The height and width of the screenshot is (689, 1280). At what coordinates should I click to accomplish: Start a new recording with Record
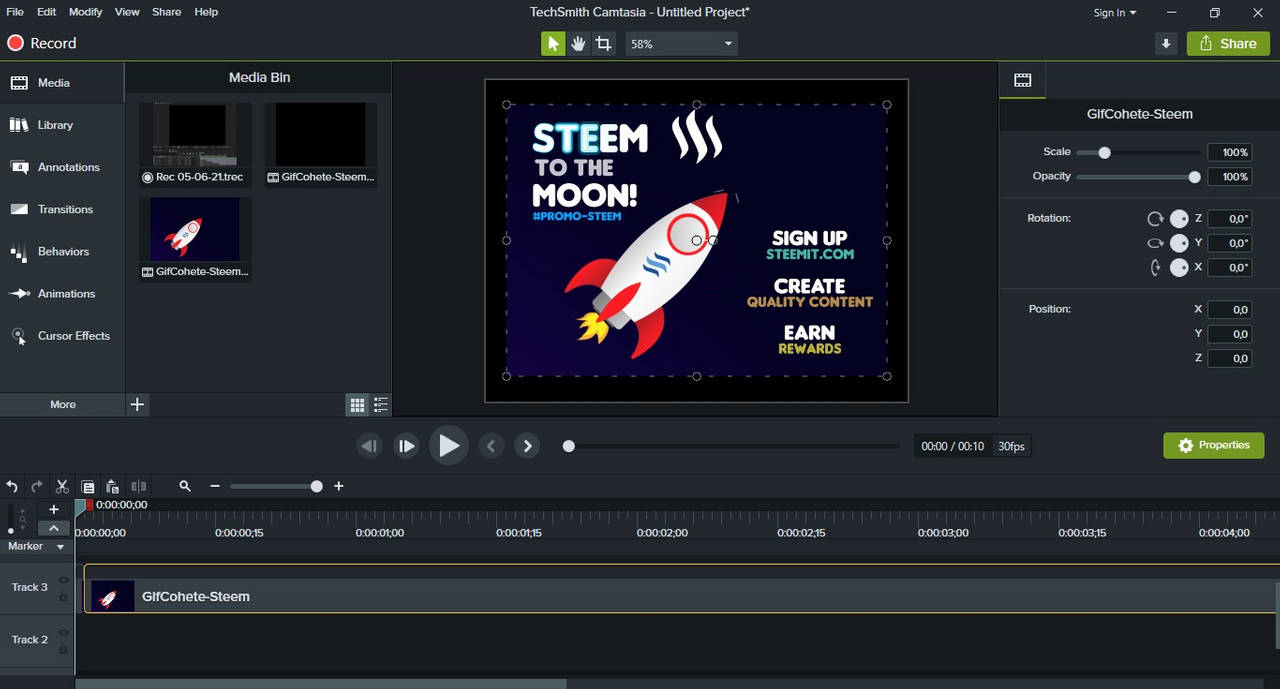[42, 43]
